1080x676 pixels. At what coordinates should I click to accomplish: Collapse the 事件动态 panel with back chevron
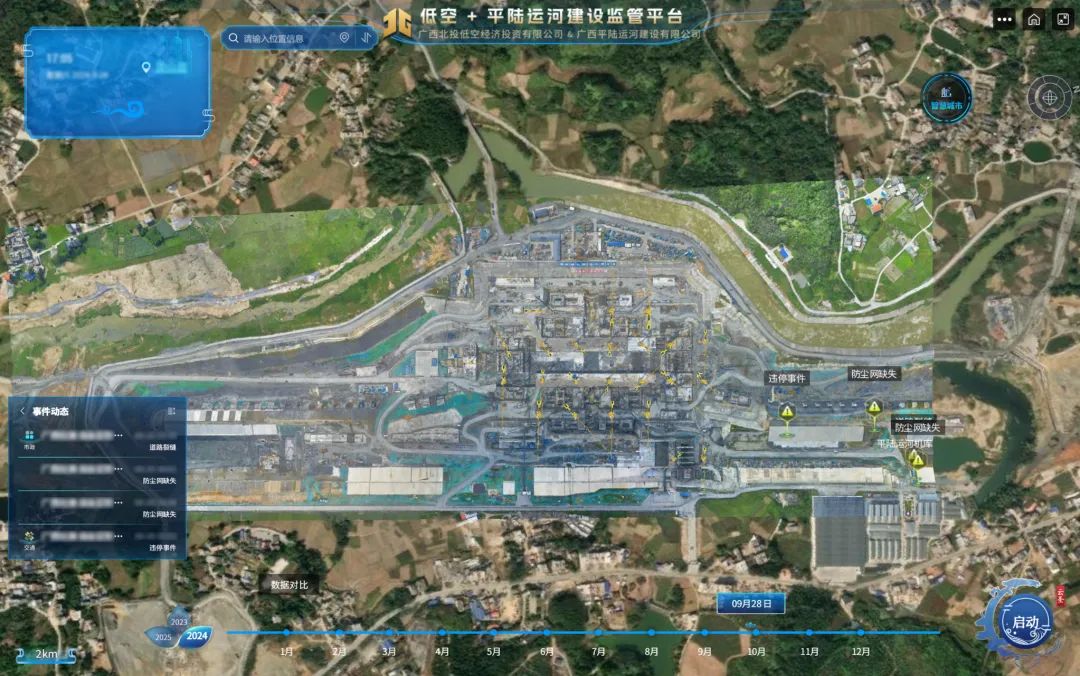[22, 411]
